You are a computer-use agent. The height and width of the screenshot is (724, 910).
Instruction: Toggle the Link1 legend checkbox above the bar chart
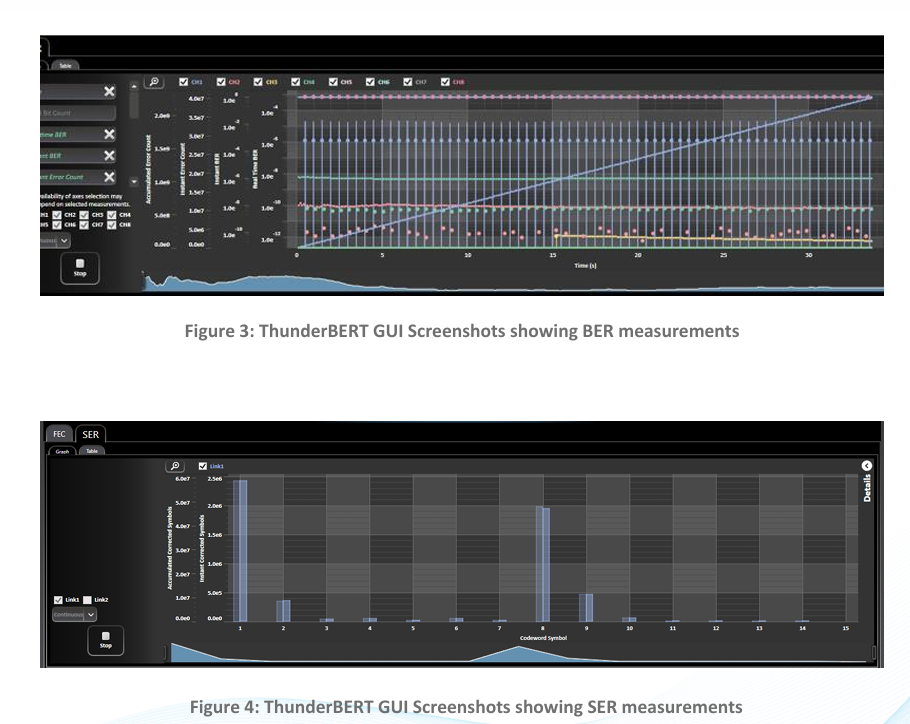click(203, 466)
